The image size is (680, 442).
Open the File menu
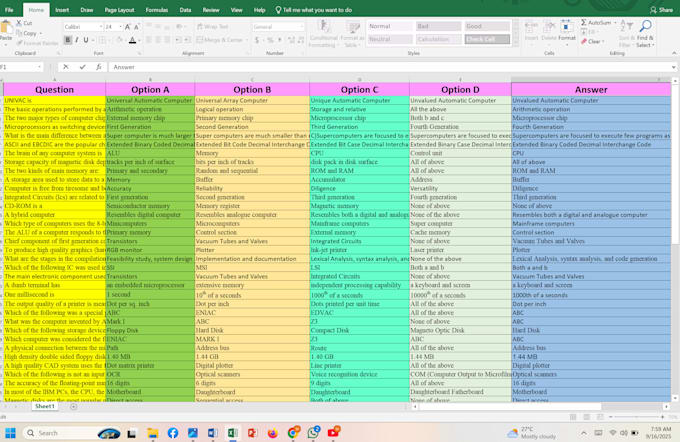tap(9, 10)
